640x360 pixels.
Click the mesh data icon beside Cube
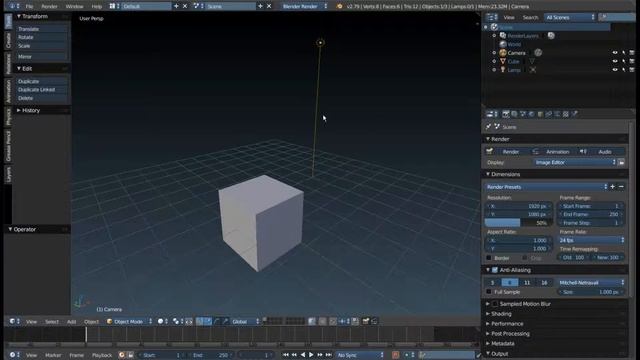[532, 61]
